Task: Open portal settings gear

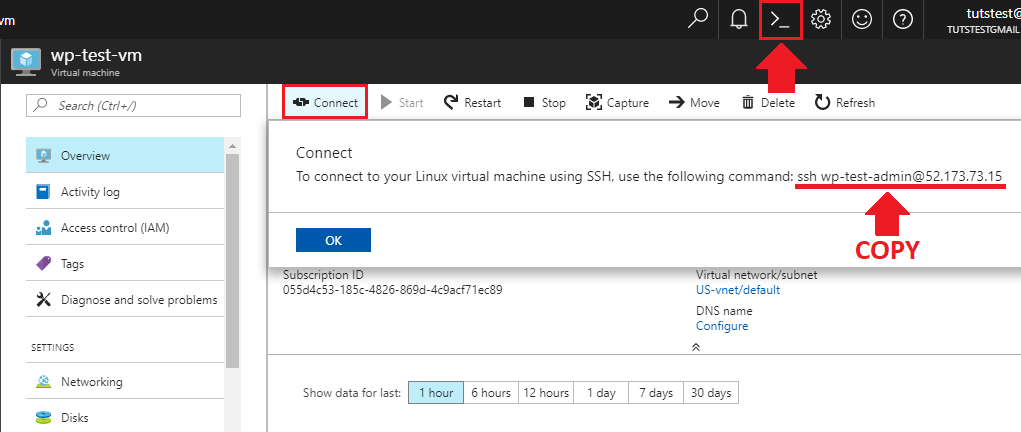Action: coord(820,20)
